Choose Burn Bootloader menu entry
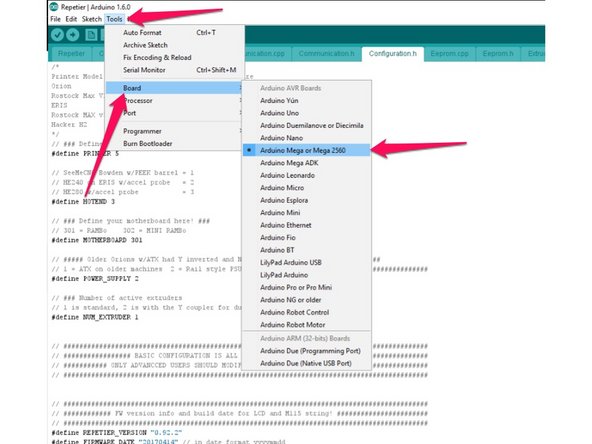The width and height of the screenshot is (592, 444). [x=174, y=143]
